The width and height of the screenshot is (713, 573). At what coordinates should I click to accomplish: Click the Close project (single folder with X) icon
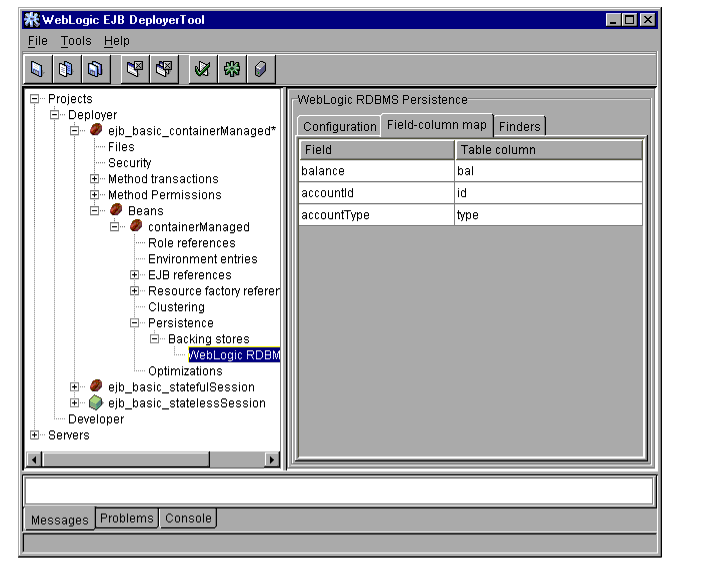point(135,69)
